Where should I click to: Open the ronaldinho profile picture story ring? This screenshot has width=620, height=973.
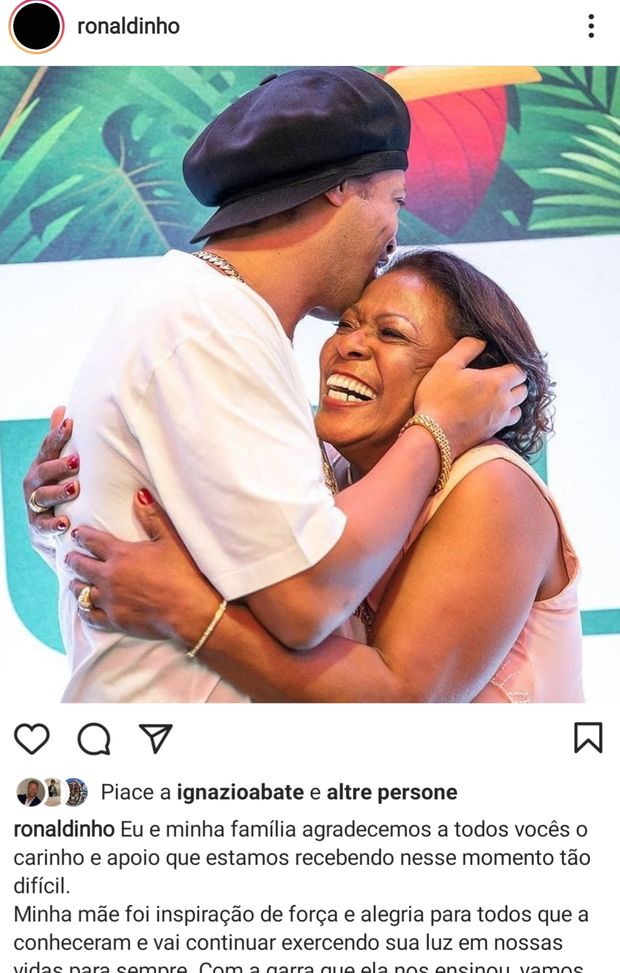point(37,27)
